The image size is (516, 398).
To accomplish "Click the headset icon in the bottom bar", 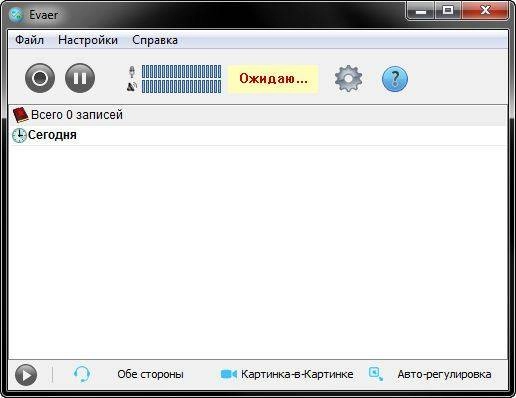I will tap(82, 374).
